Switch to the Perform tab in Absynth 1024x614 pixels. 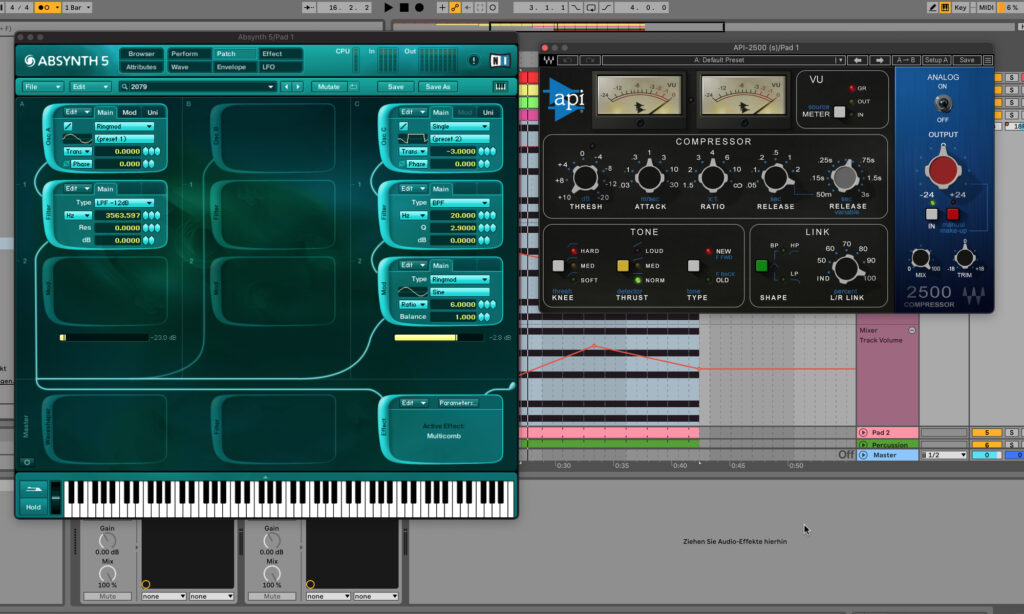[x=185, y=54]
